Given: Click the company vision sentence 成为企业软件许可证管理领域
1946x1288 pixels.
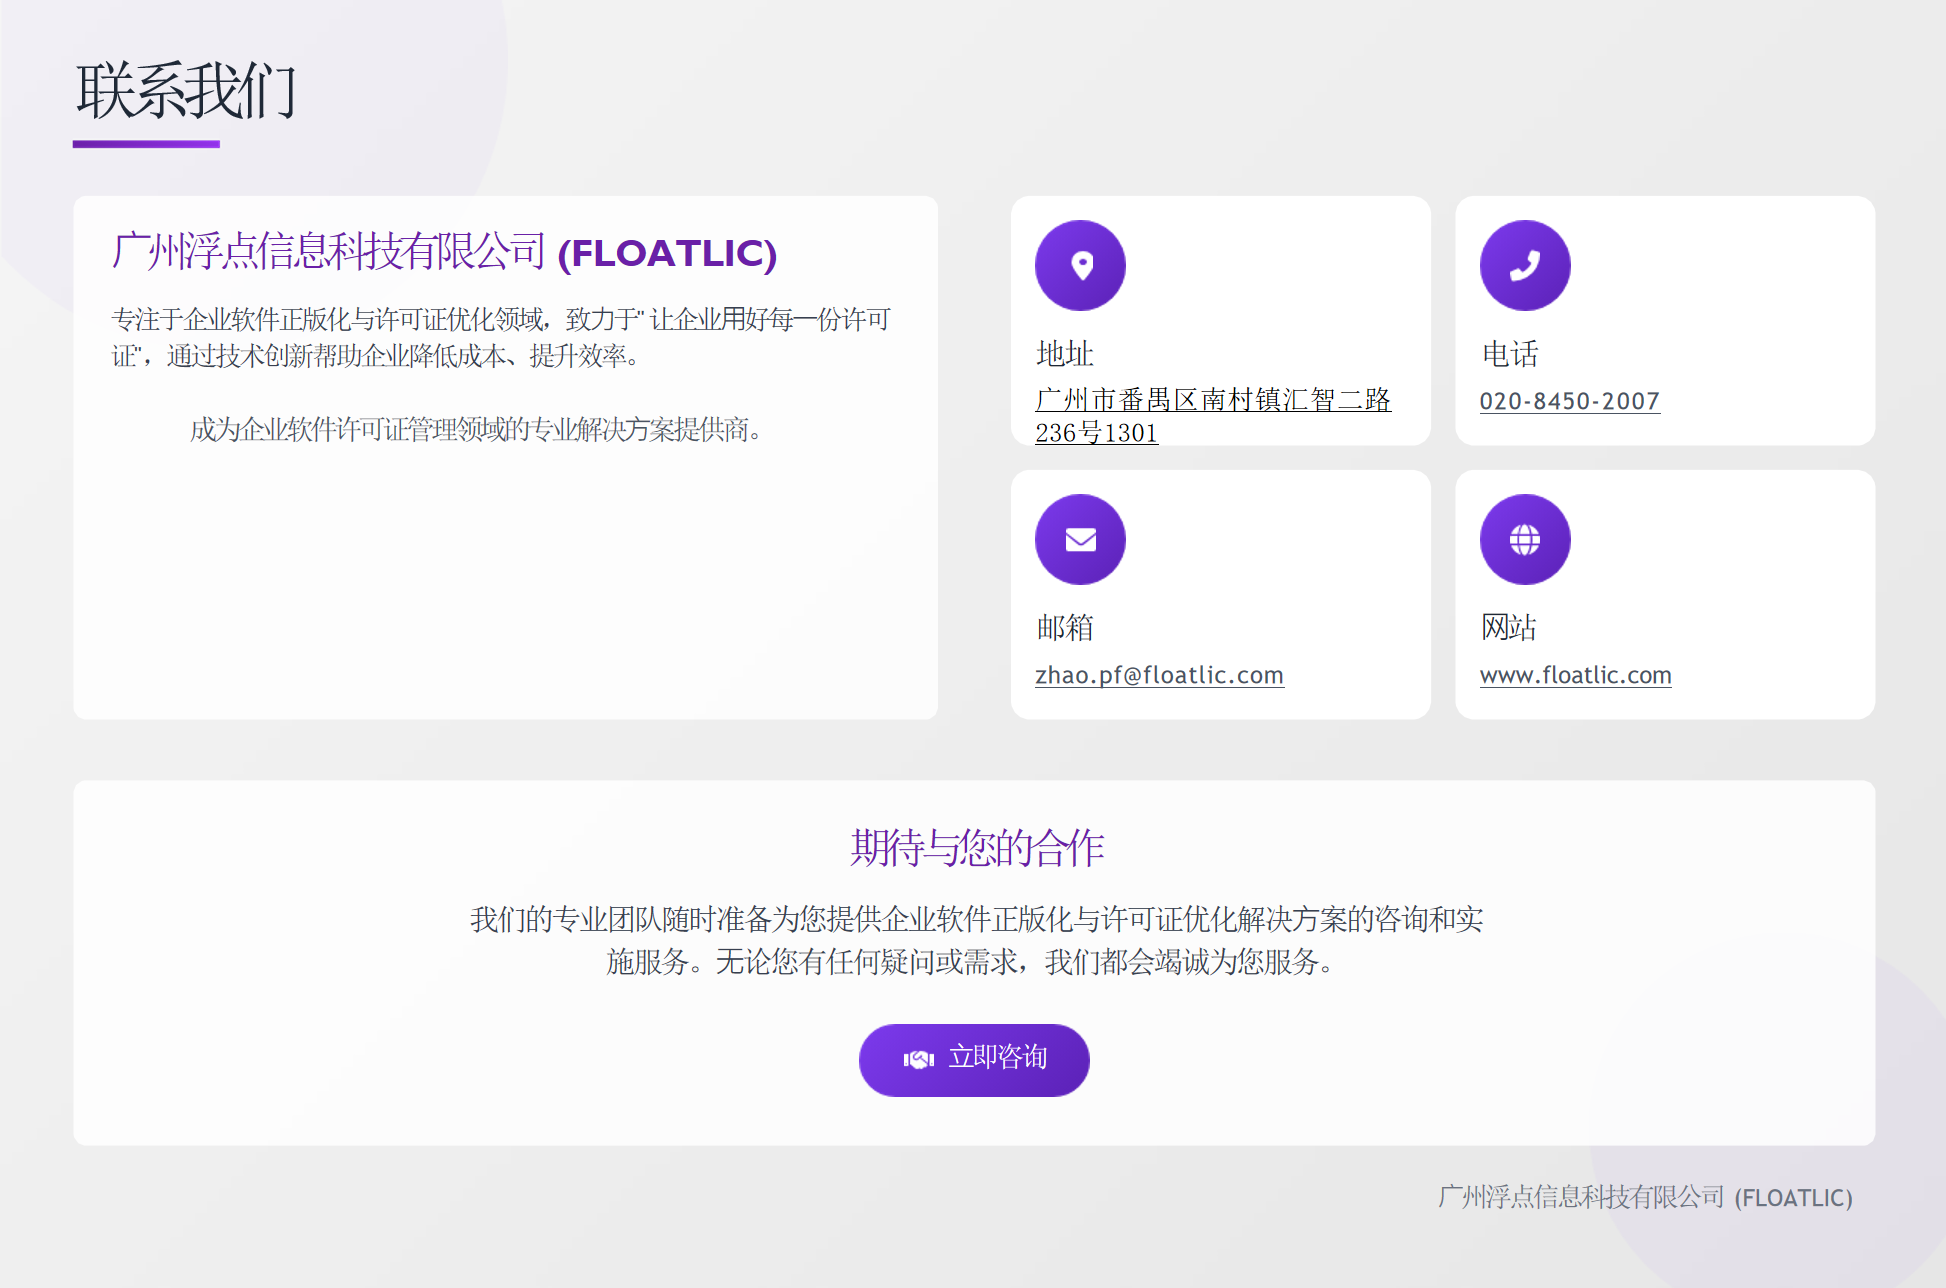Looking at the screenshot, I should 476,430.
